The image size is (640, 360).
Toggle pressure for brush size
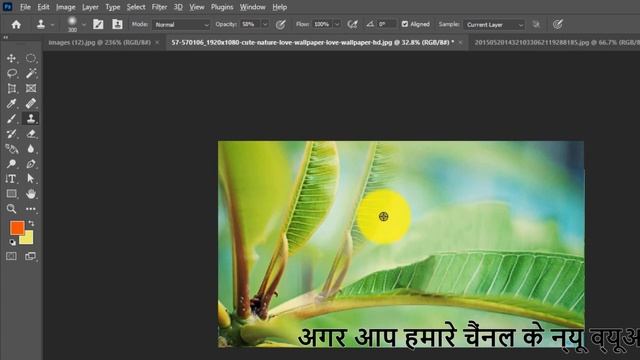(558, 24)
